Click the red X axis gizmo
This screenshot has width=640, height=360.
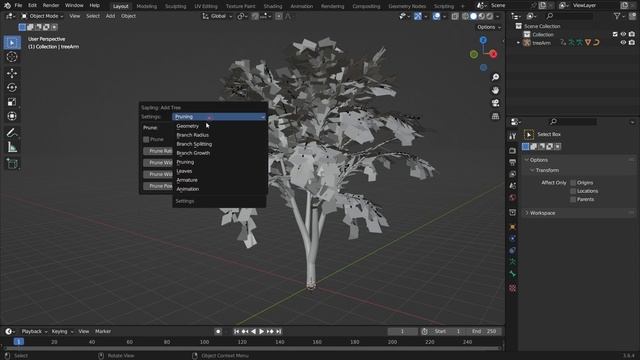click(493, 54)
